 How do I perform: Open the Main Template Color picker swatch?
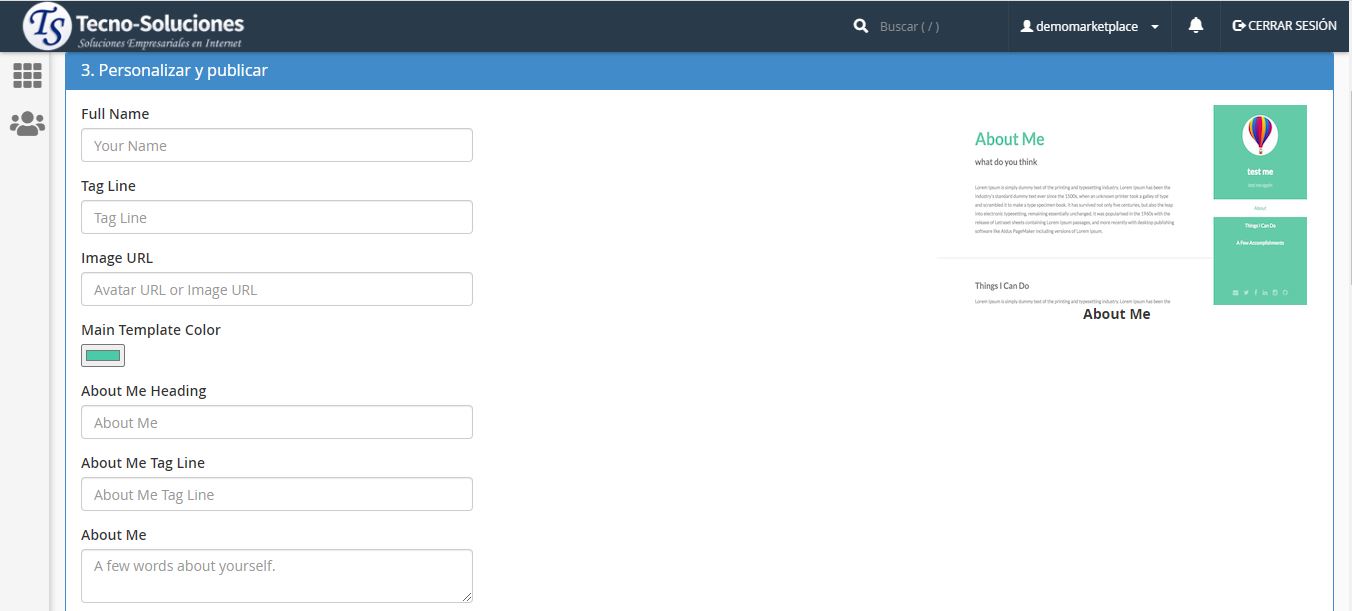click(103, 356)
